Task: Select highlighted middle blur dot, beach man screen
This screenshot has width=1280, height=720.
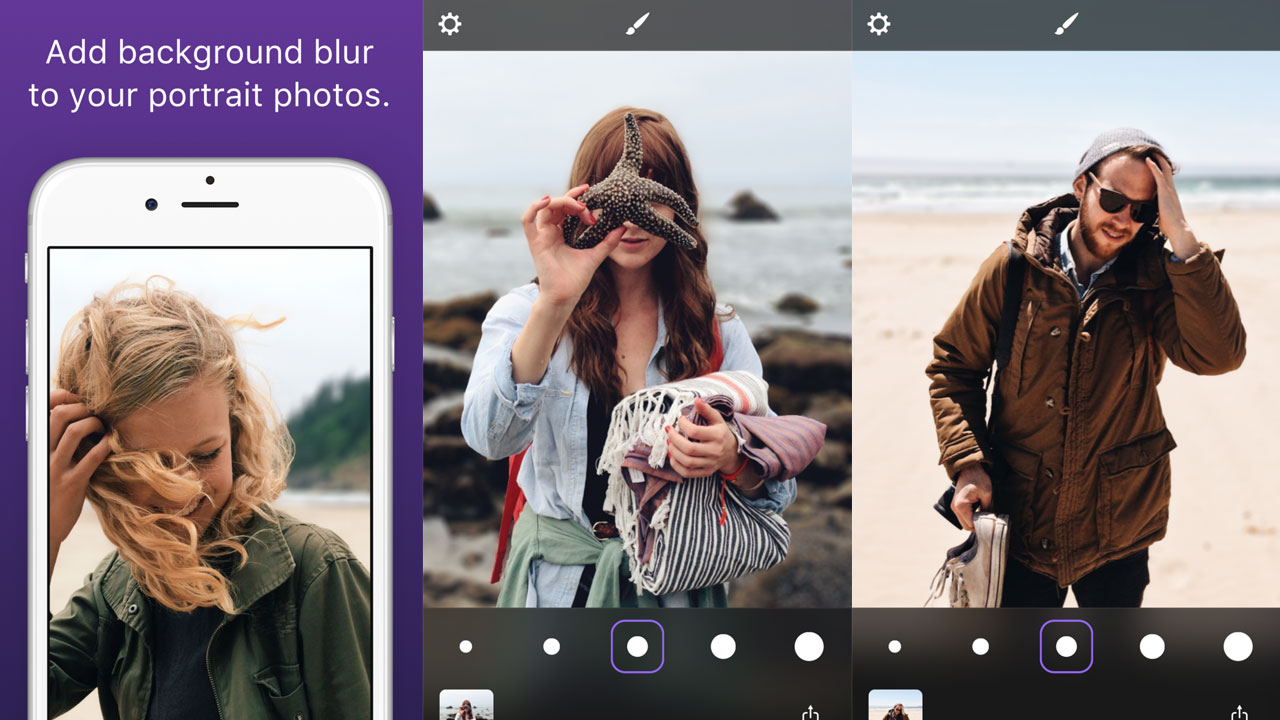Action: (1066, 647)
